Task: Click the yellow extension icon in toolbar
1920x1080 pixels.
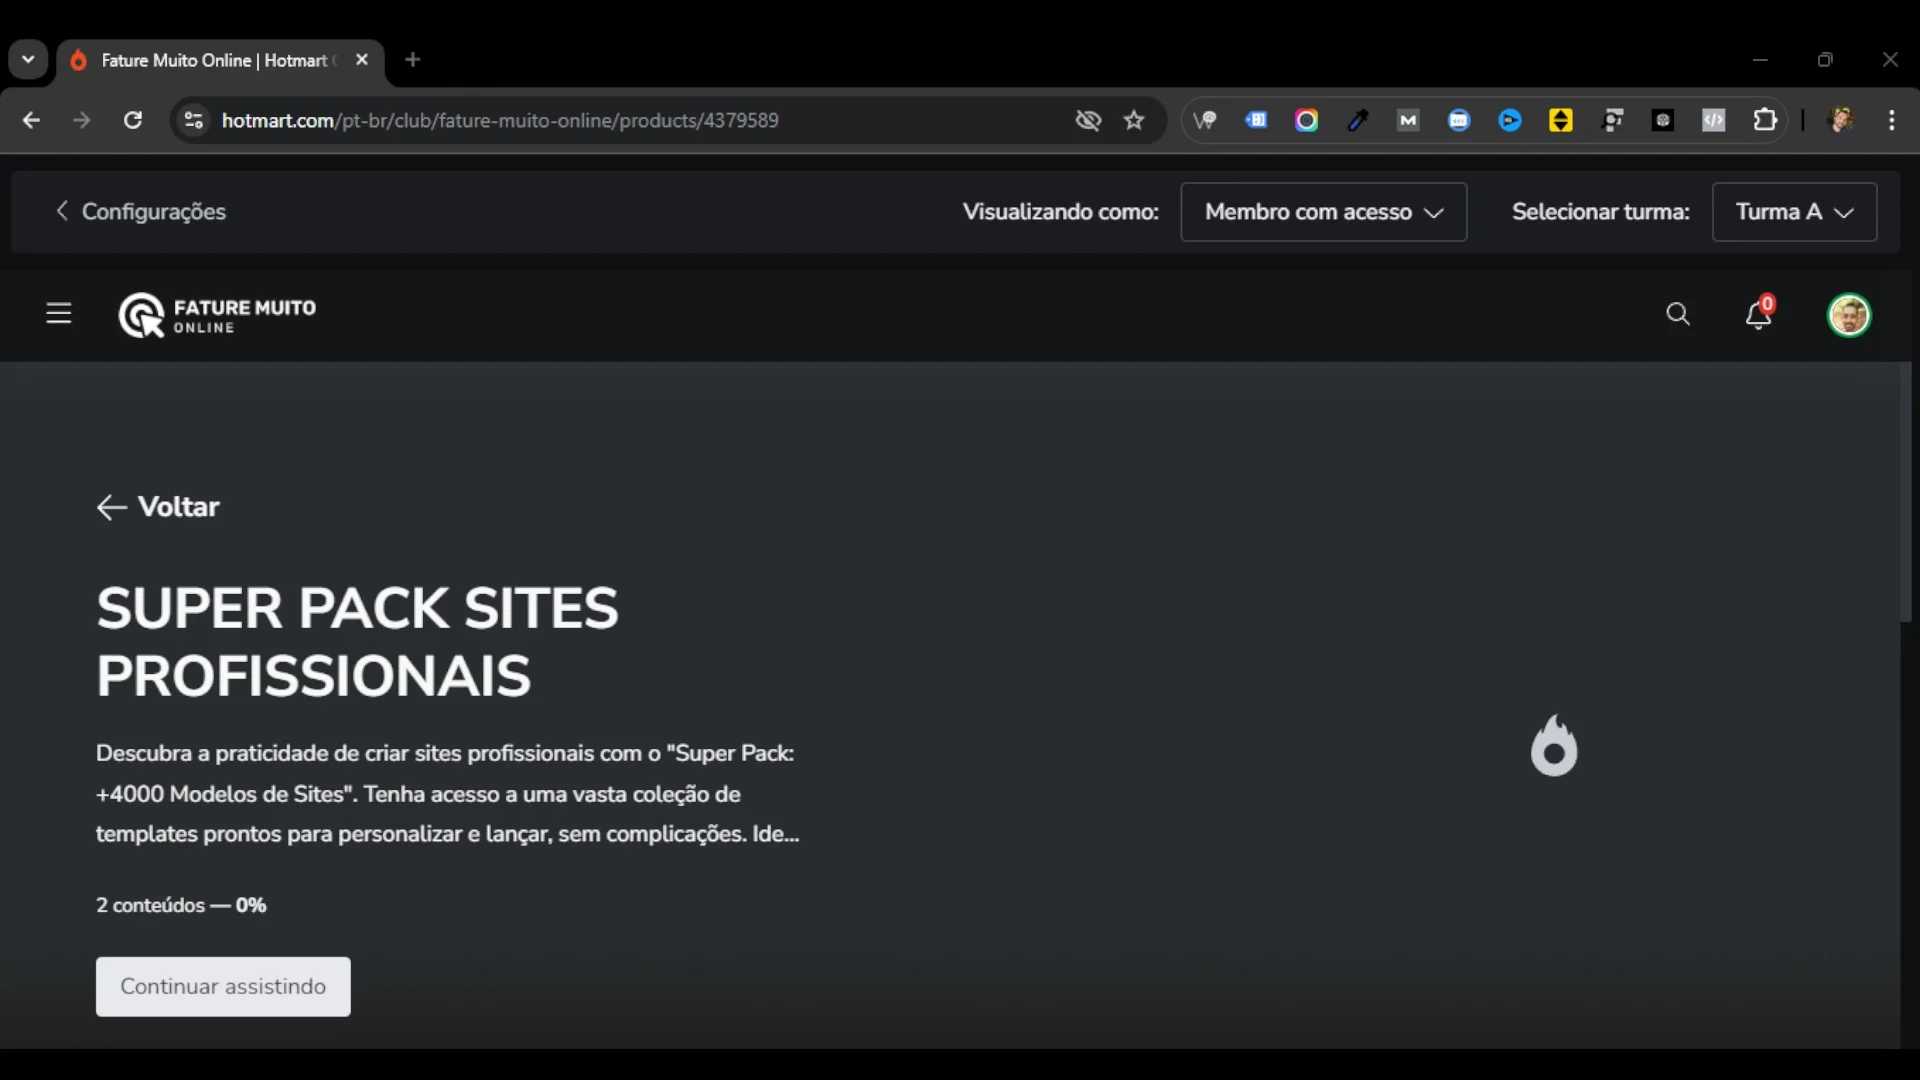Action: click(x=1561, y=120)
